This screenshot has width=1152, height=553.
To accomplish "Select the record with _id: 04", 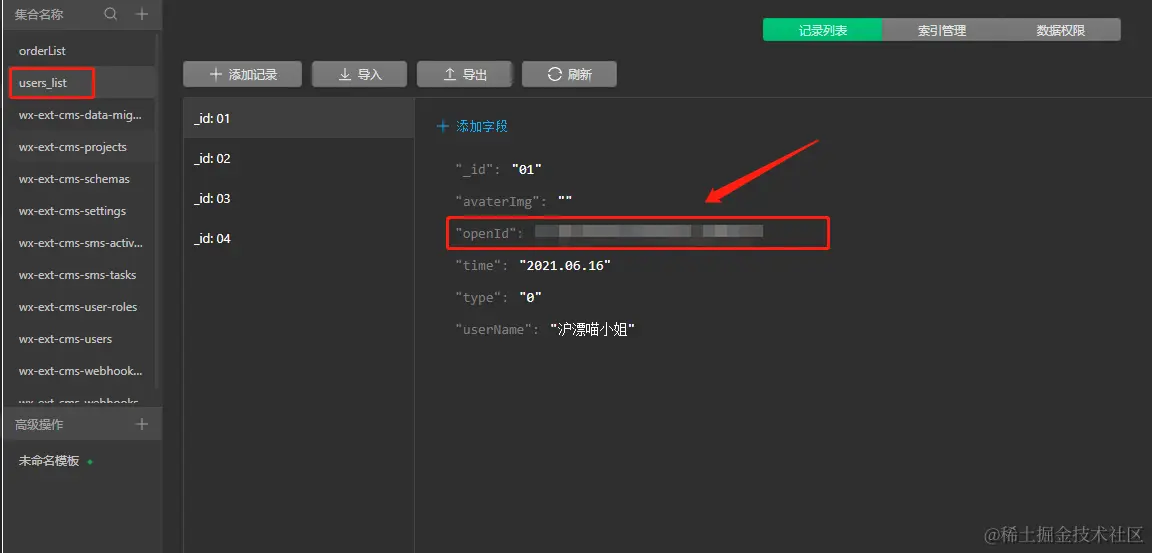I will [212, 239].
